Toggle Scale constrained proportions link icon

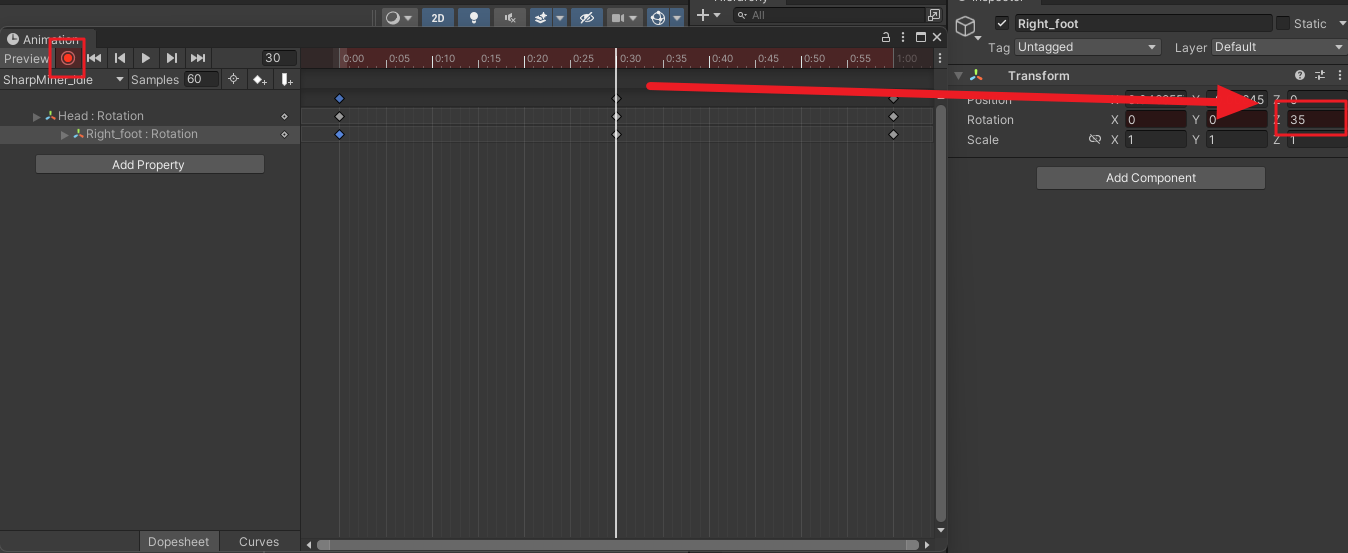(x=1095, y=140)
